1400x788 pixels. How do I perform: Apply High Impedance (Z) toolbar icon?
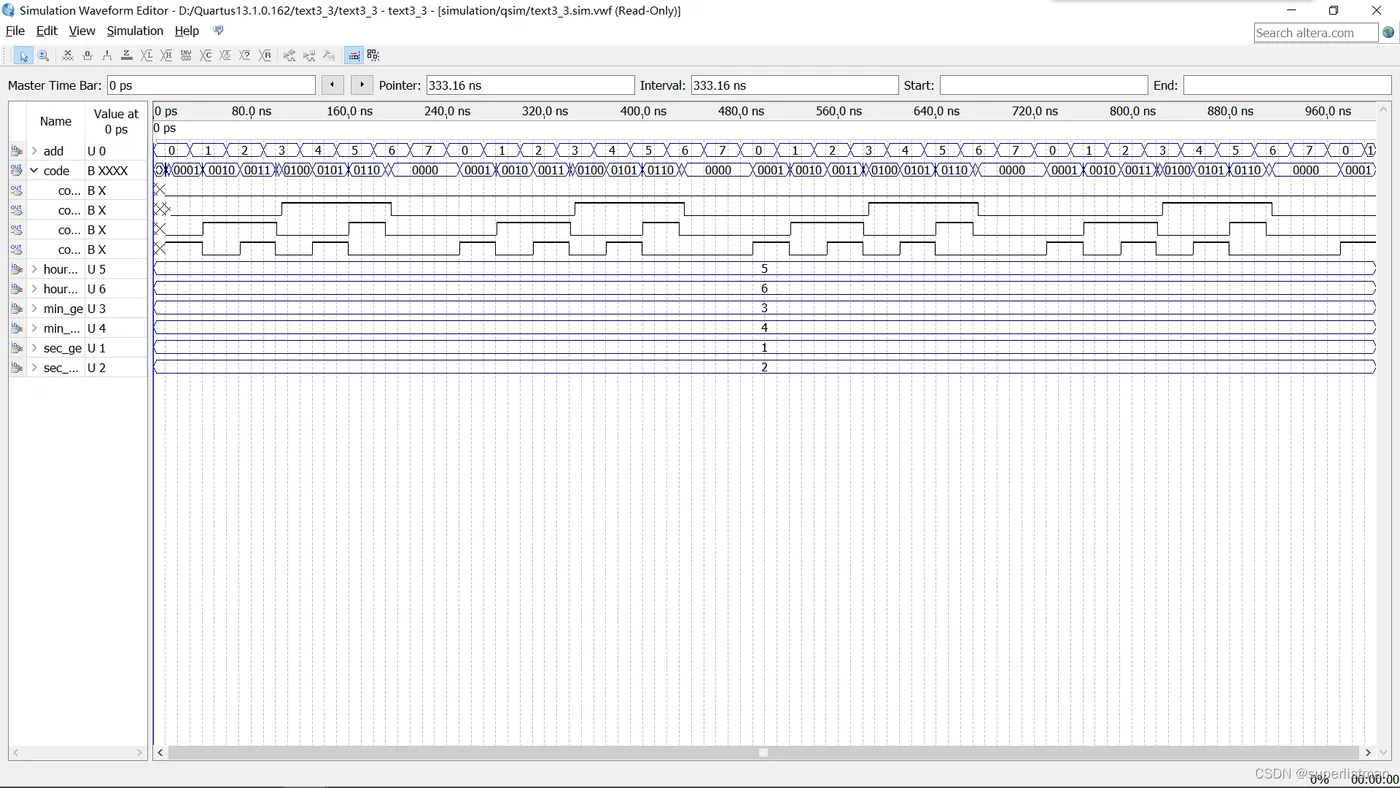tap(127, 55)
